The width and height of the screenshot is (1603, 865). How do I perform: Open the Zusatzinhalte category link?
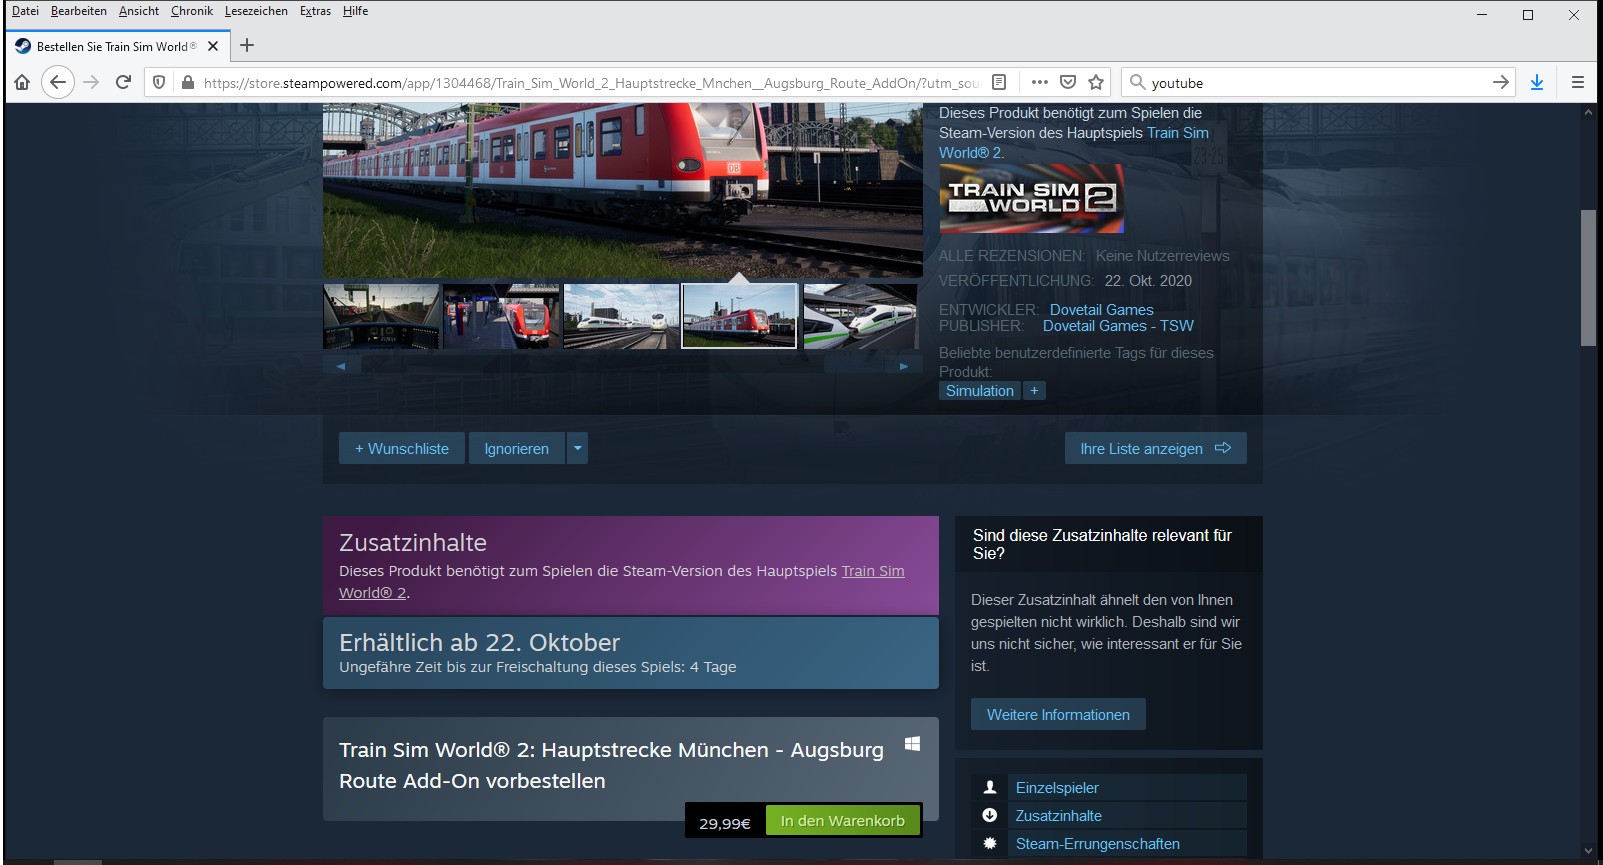[1058, 815]
